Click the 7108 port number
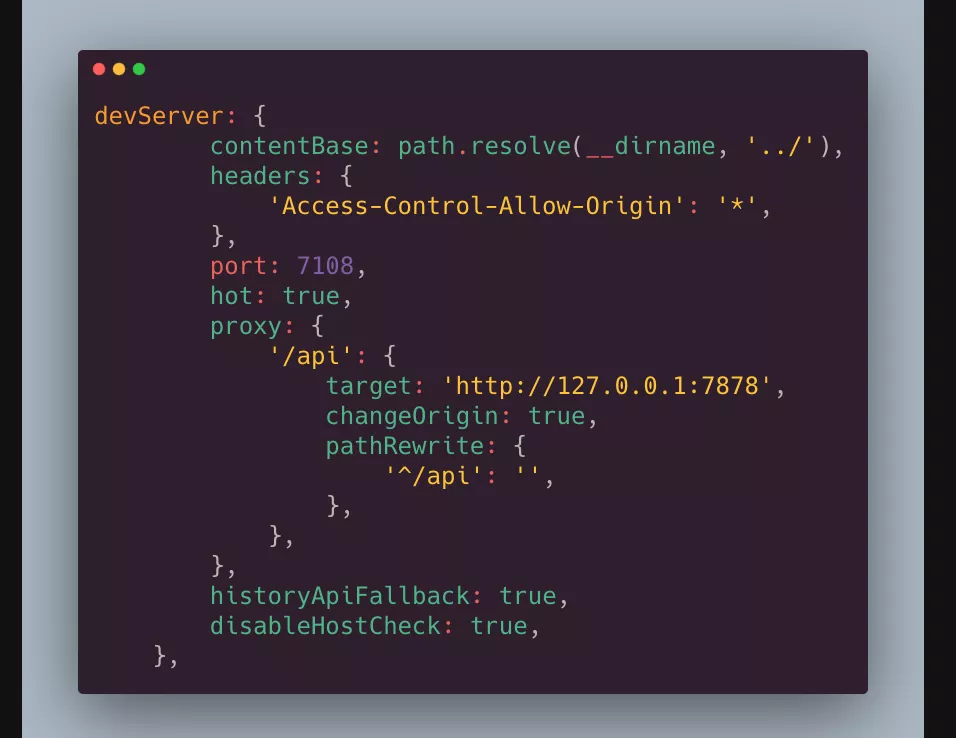The height and width of the screenshot is (738, 956). pyautogui.click(x=325, y=266)
